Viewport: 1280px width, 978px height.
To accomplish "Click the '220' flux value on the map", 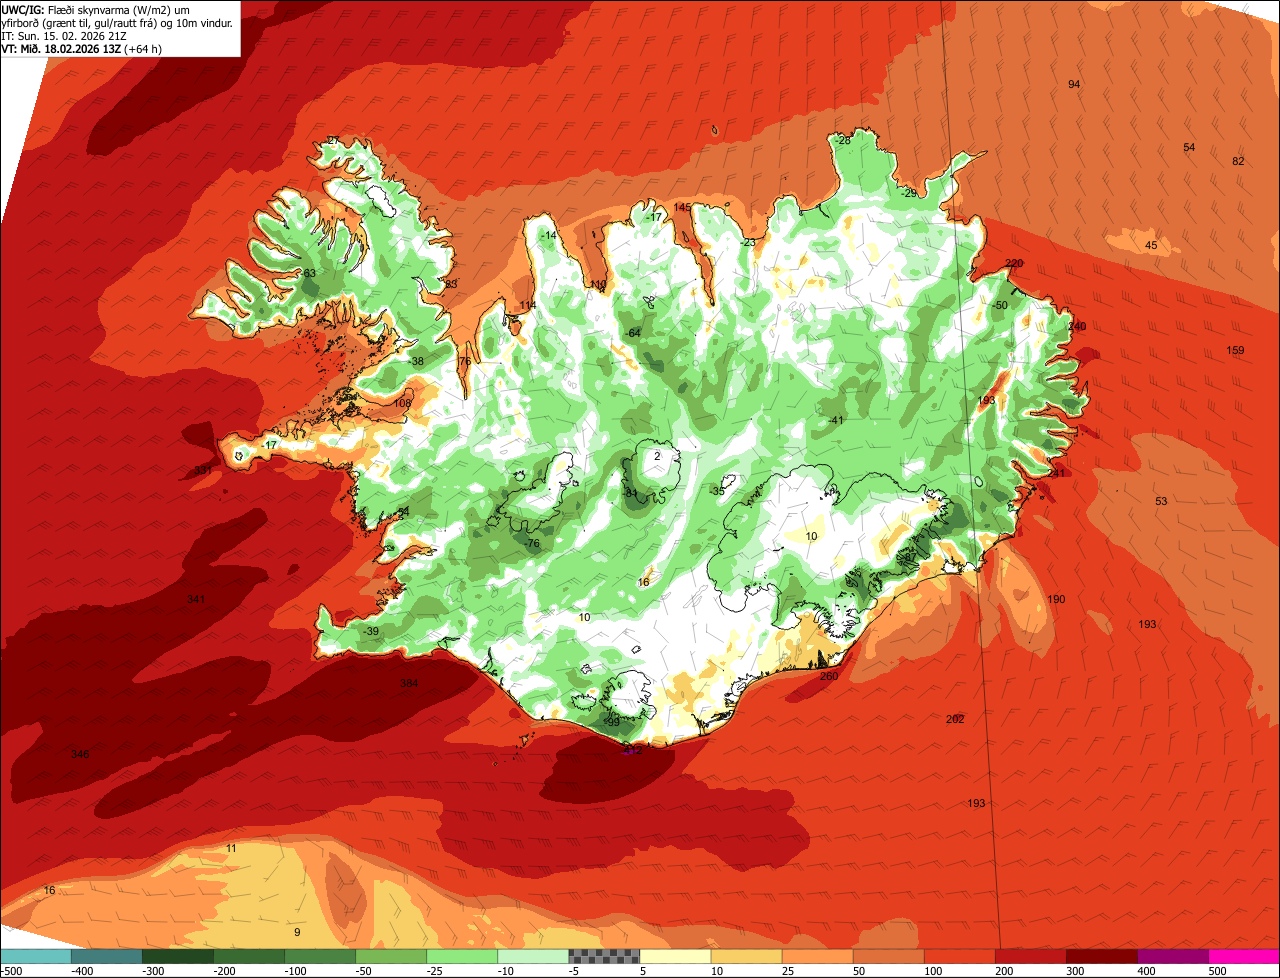I will coord(1014,263).
